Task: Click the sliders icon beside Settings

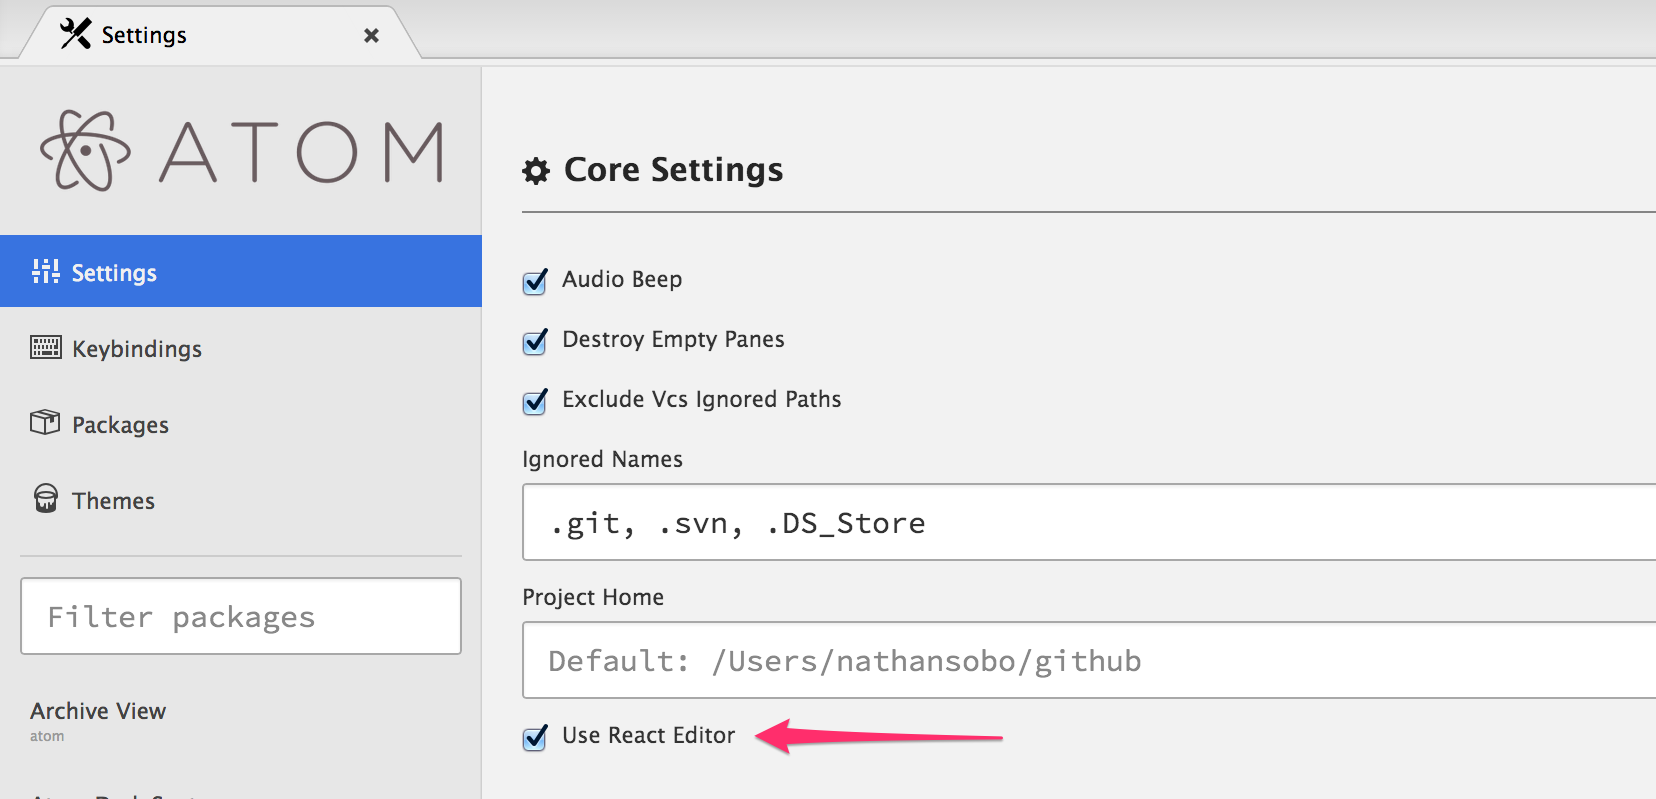Action: (45, 271)
